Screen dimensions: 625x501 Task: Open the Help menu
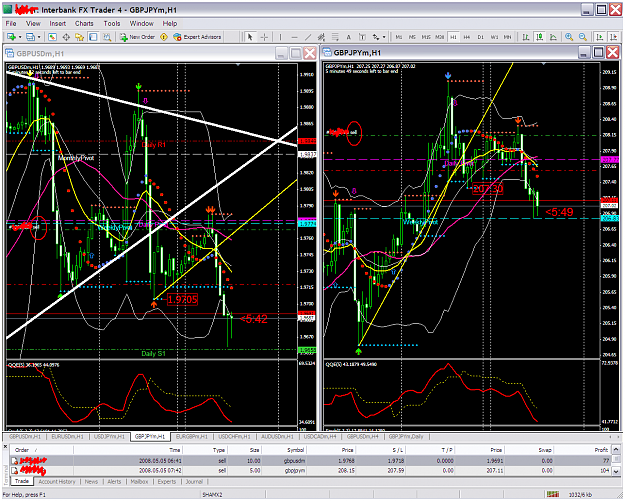click(170, 24)
